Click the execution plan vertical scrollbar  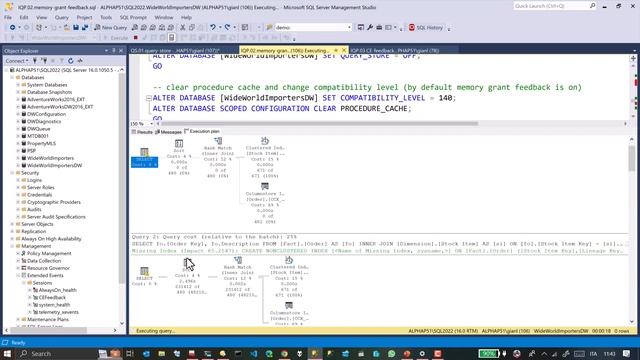(x=631, y=159)
